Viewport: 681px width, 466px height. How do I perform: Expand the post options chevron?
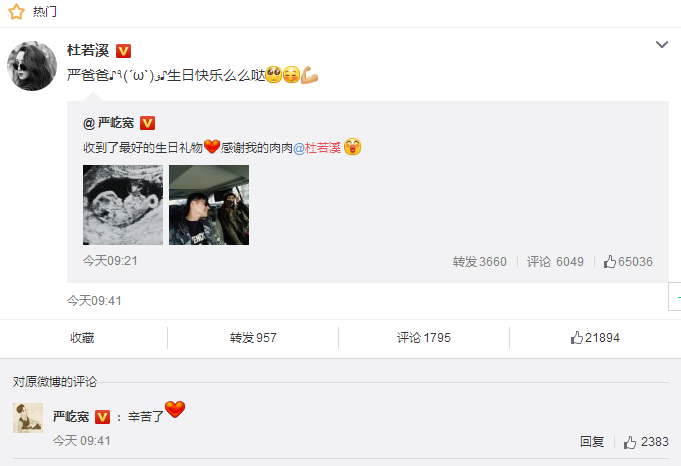[x=661, y=44]
